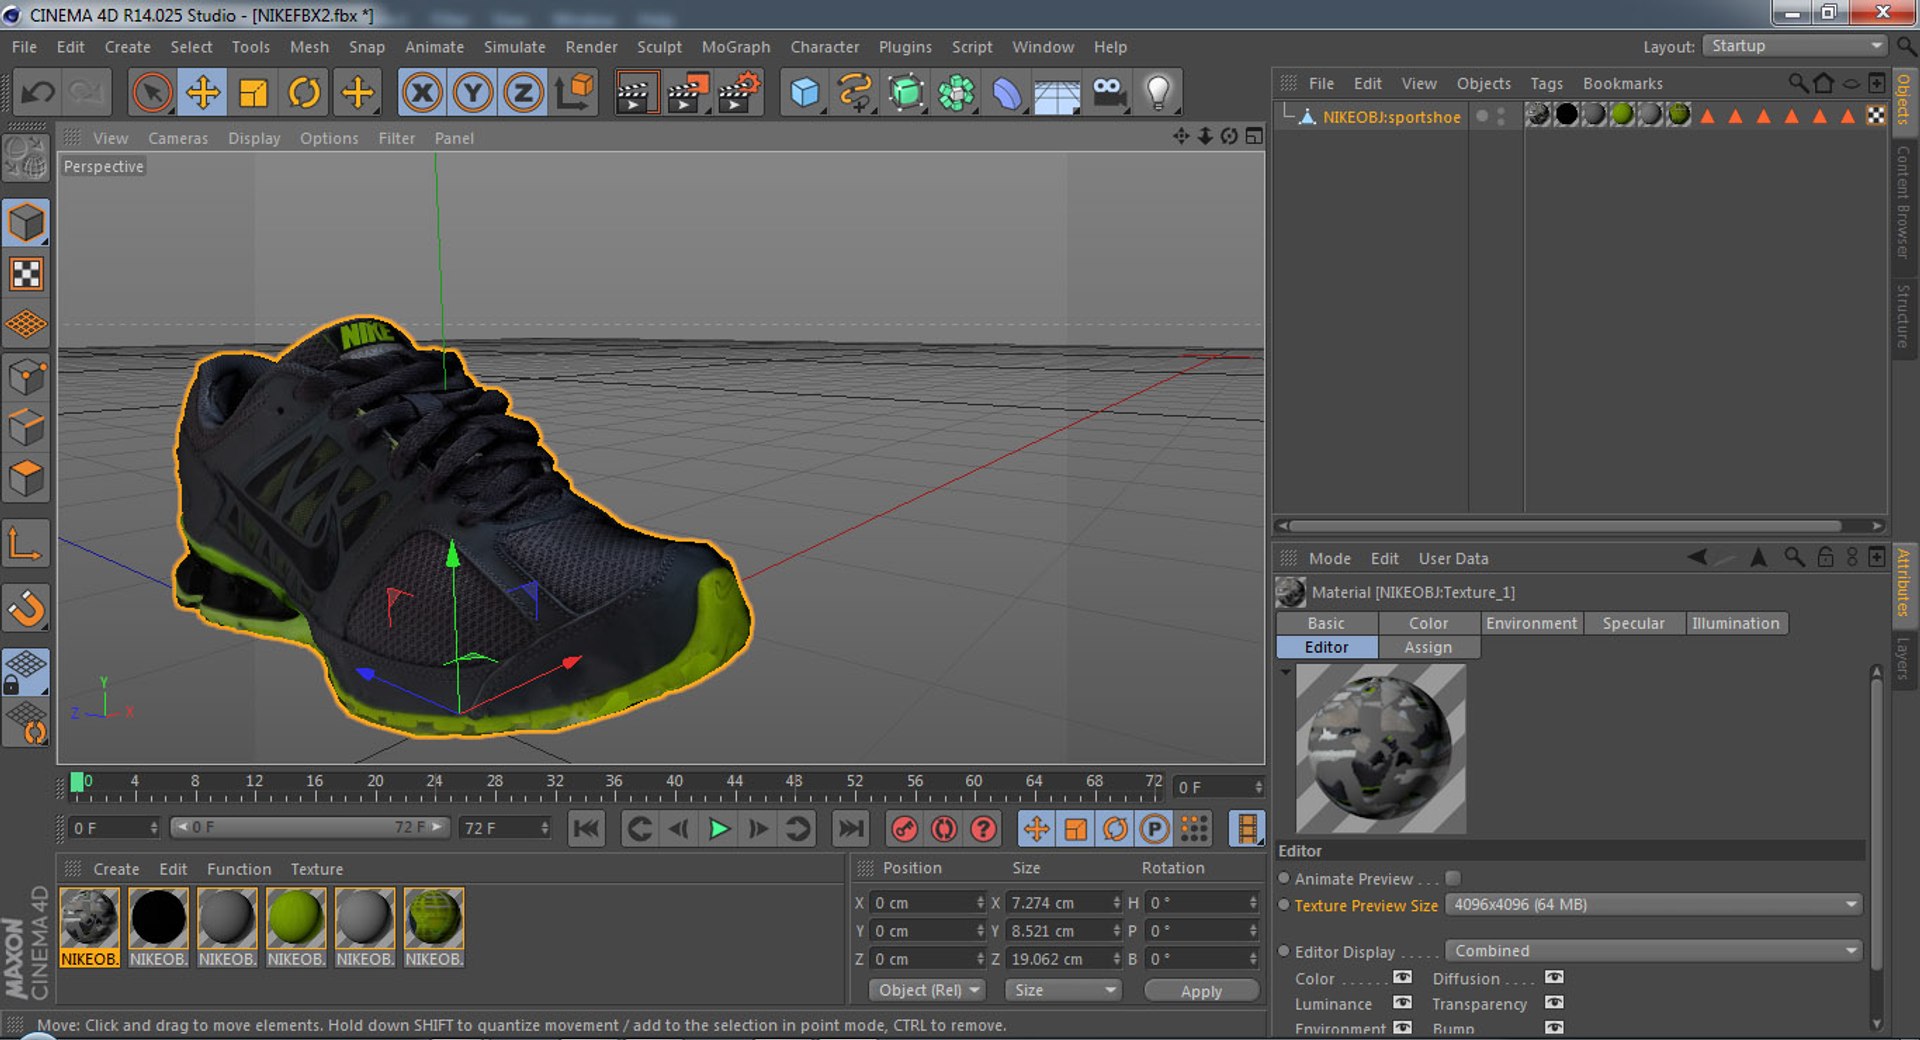The image size is (1920, 1040).
Task: Click the Apply button in the Coordinates panel
Action: [1201, 990]
